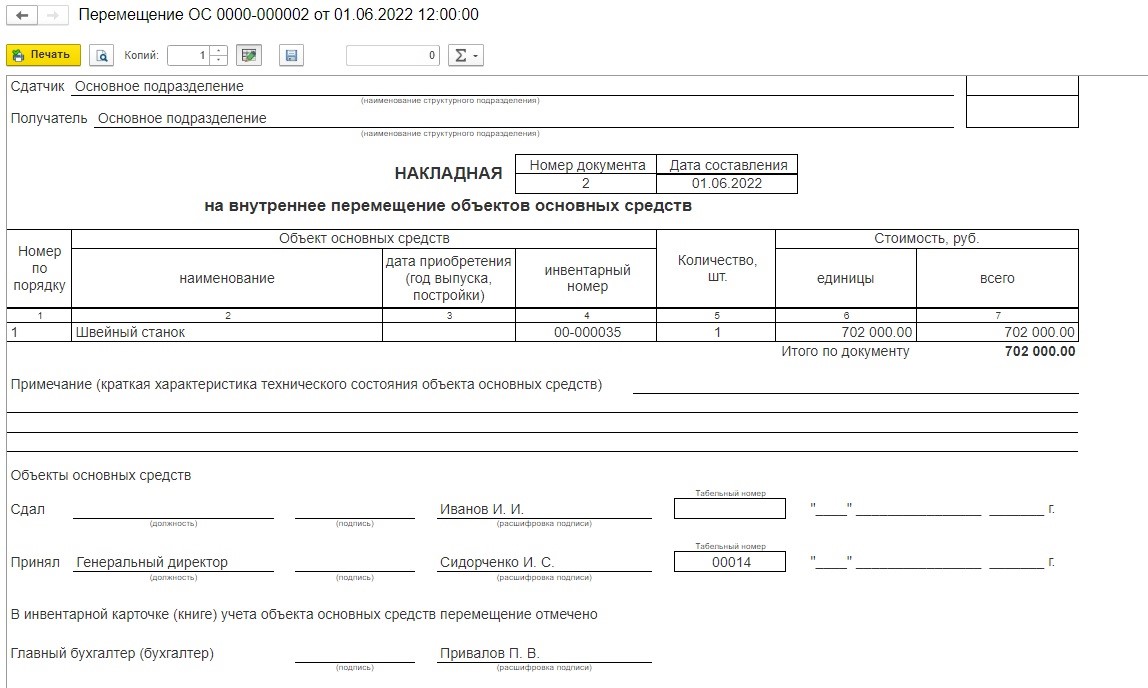This screenshot has width=1148, height=688.
Task: Select Сдатчик value Основное подразделение
Action: coord(159,86)
